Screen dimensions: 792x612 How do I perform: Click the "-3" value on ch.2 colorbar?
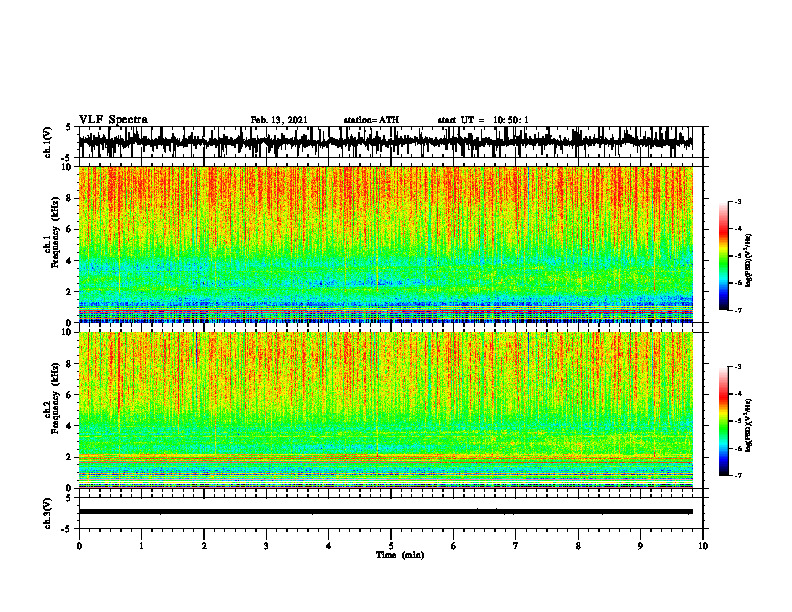[x=738, y=367]
